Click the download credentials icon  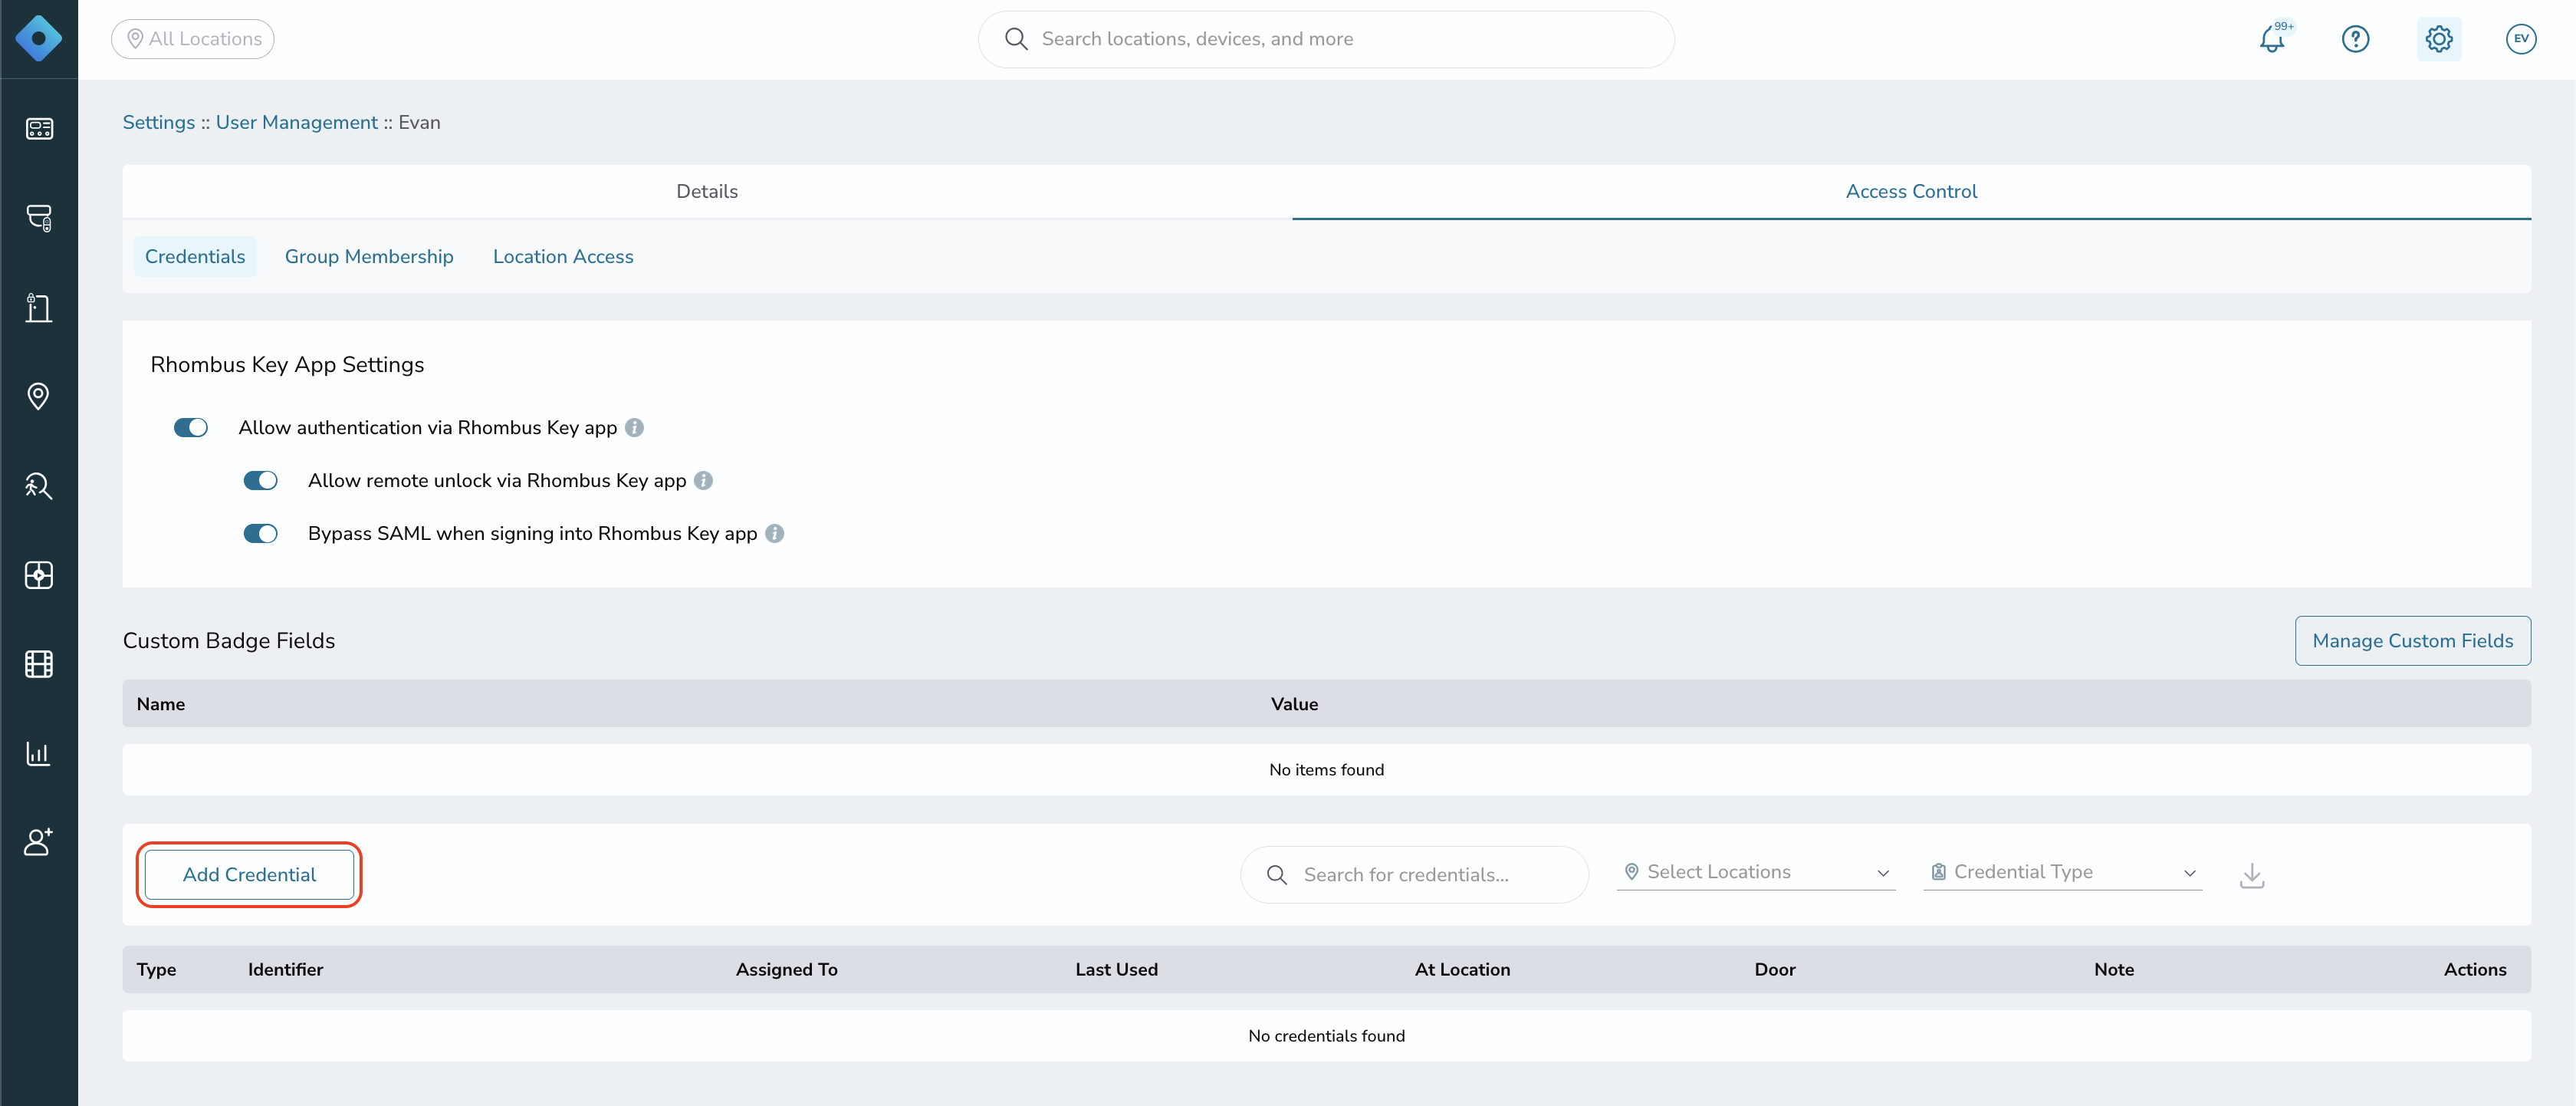click(x=2252, y=875)
